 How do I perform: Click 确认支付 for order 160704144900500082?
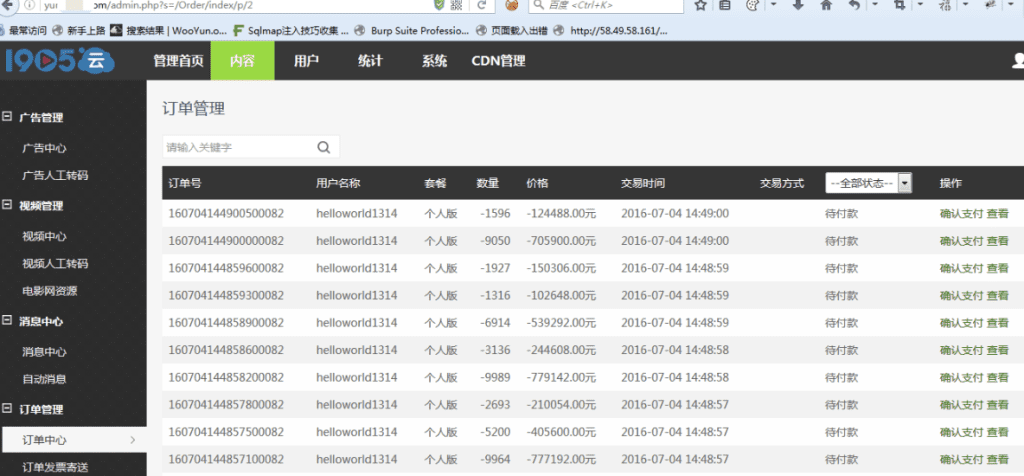[961, 213]
